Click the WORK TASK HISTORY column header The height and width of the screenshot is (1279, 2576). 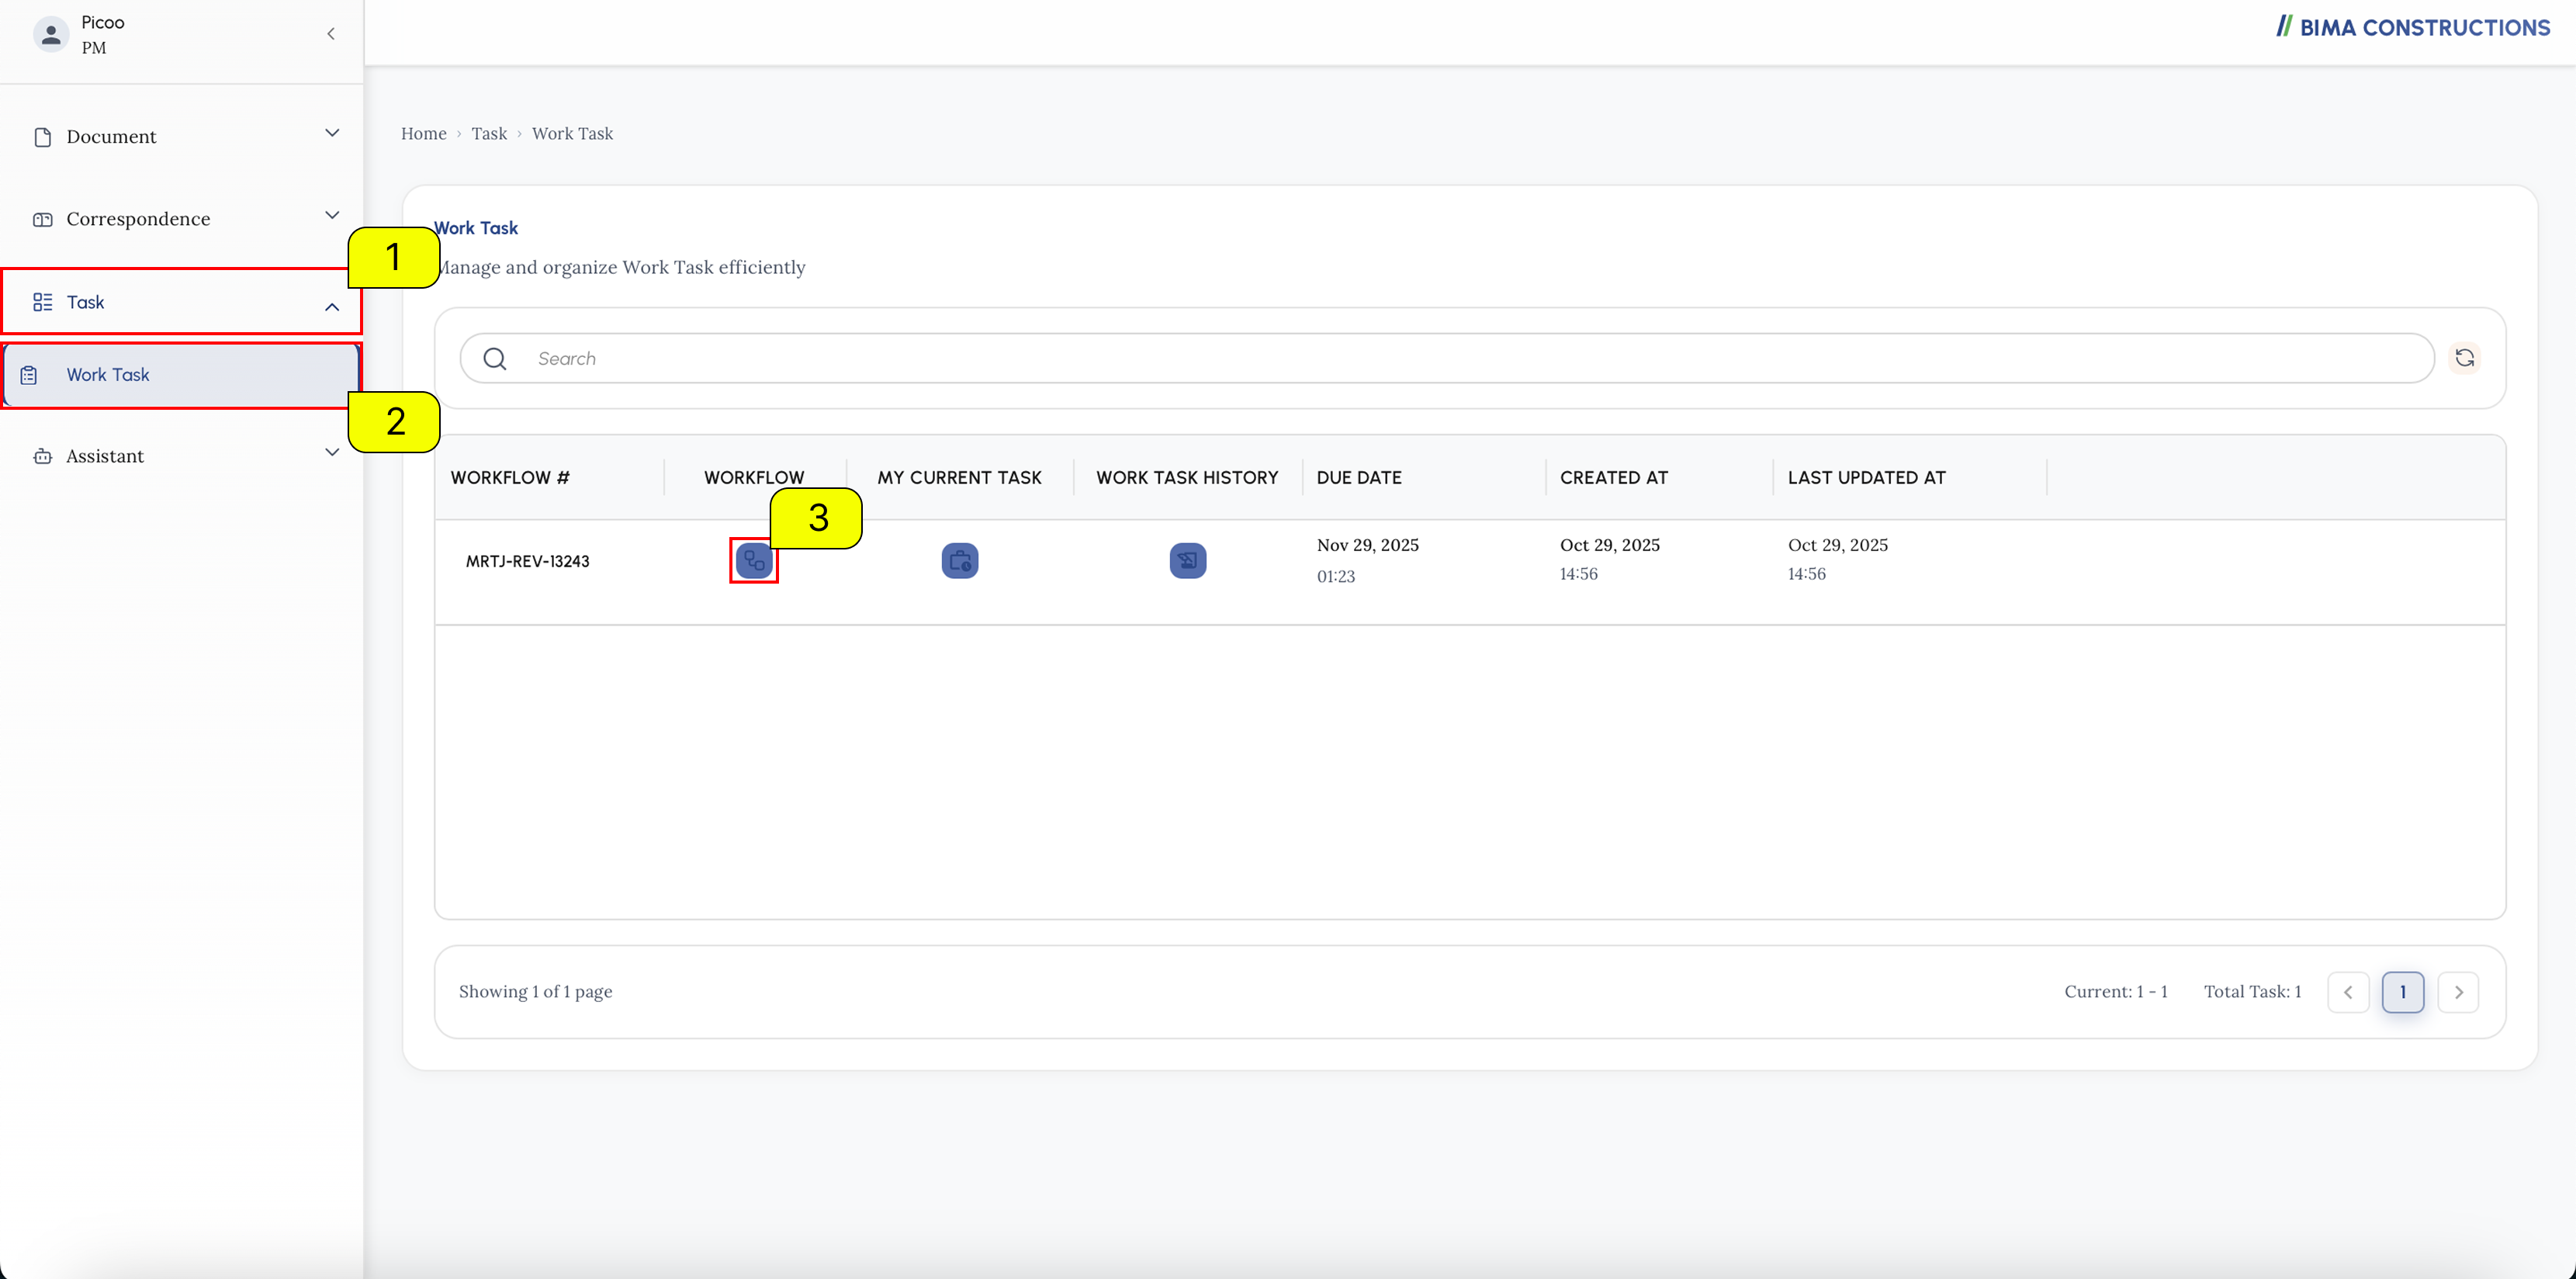tap(1187, 477)
